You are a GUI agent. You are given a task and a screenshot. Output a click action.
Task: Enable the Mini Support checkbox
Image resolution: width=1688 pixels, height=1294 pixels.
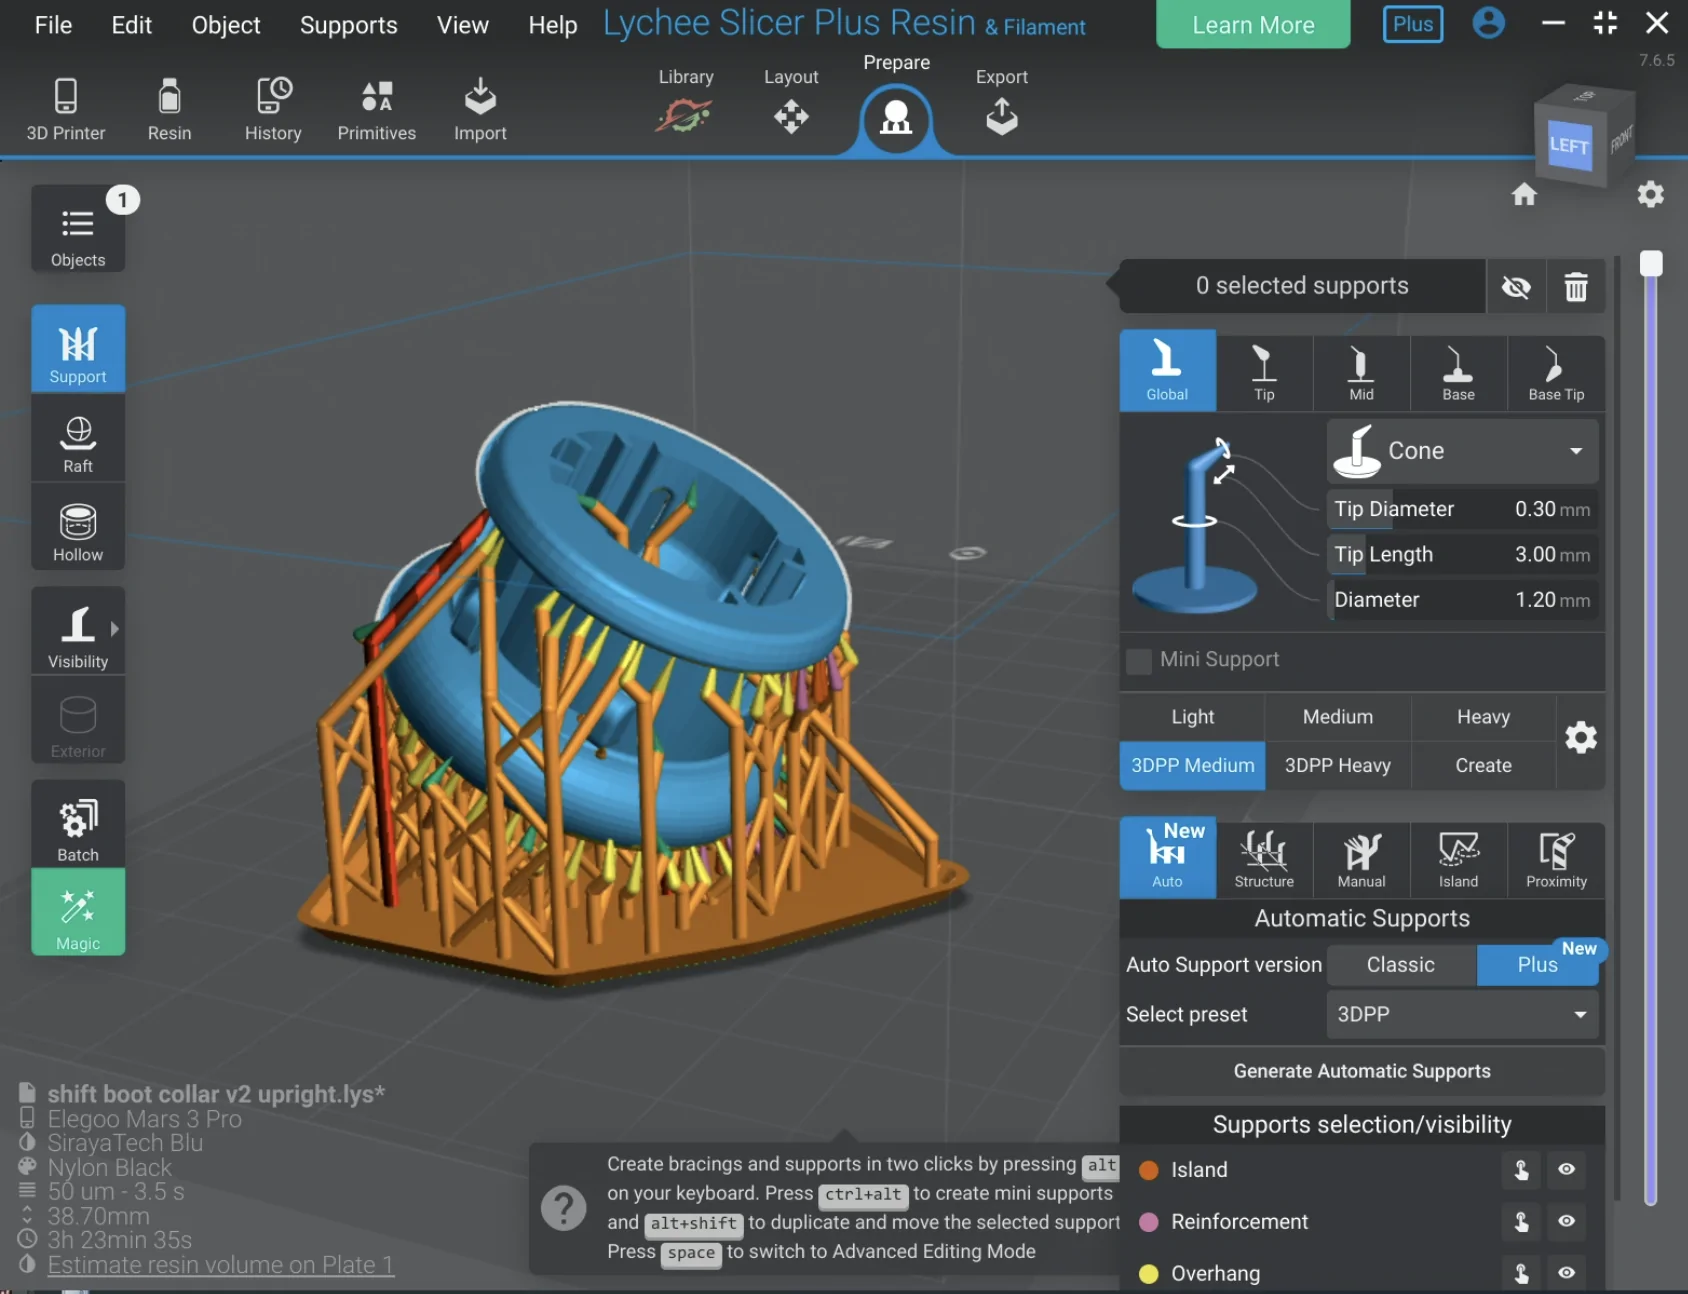[1139, 661]
